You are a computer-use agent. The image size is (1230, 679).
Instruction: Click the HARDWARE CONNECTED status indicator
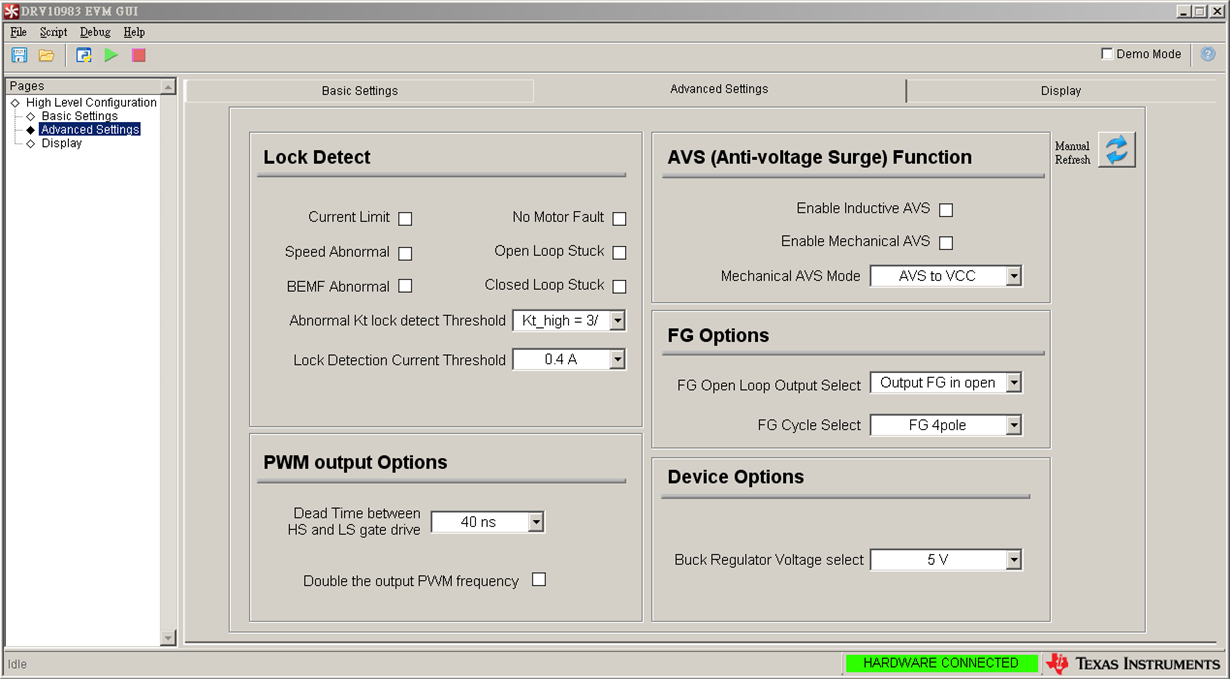coord(941,663)
